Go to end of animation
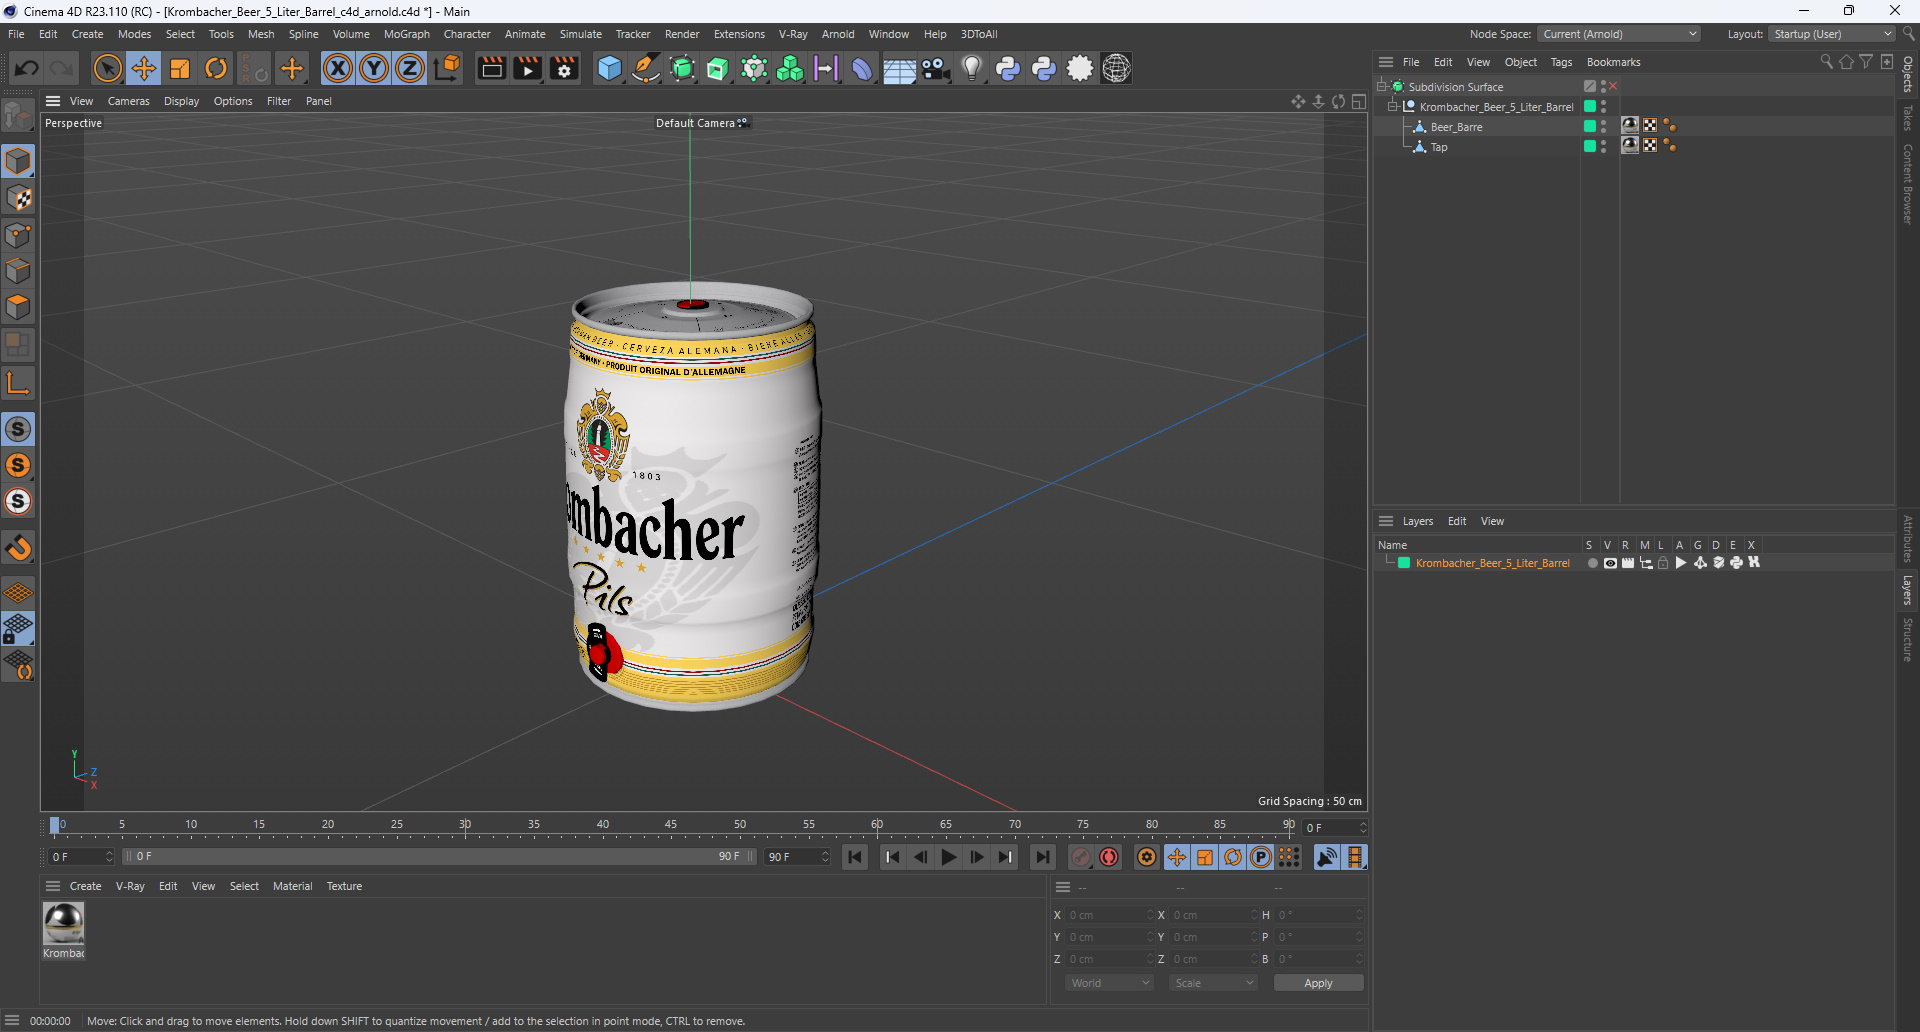Image resolution: width=1920 pixels, height=1032 pixels. point(1042,857)
